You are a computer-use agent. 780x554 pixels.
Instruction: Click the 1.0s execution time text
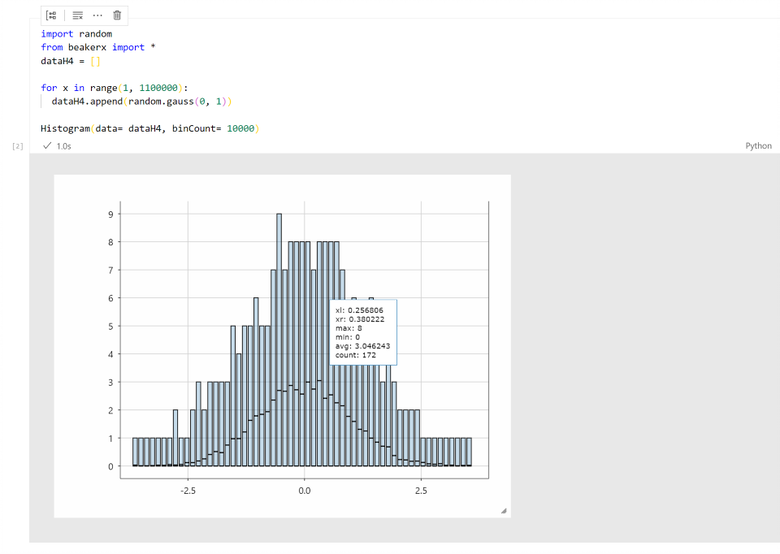(64, 146)
